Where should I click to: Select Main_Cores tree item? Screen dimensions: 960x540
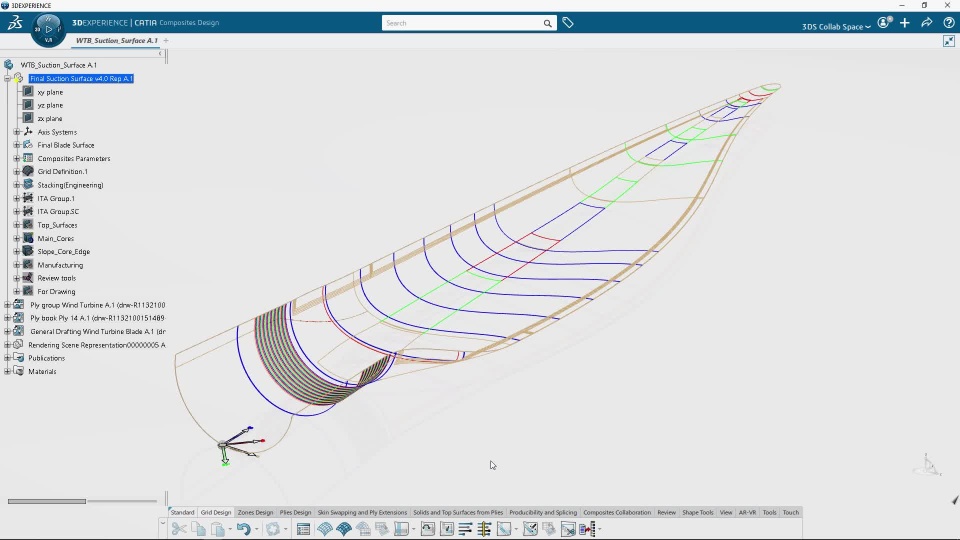click(56, 238)
